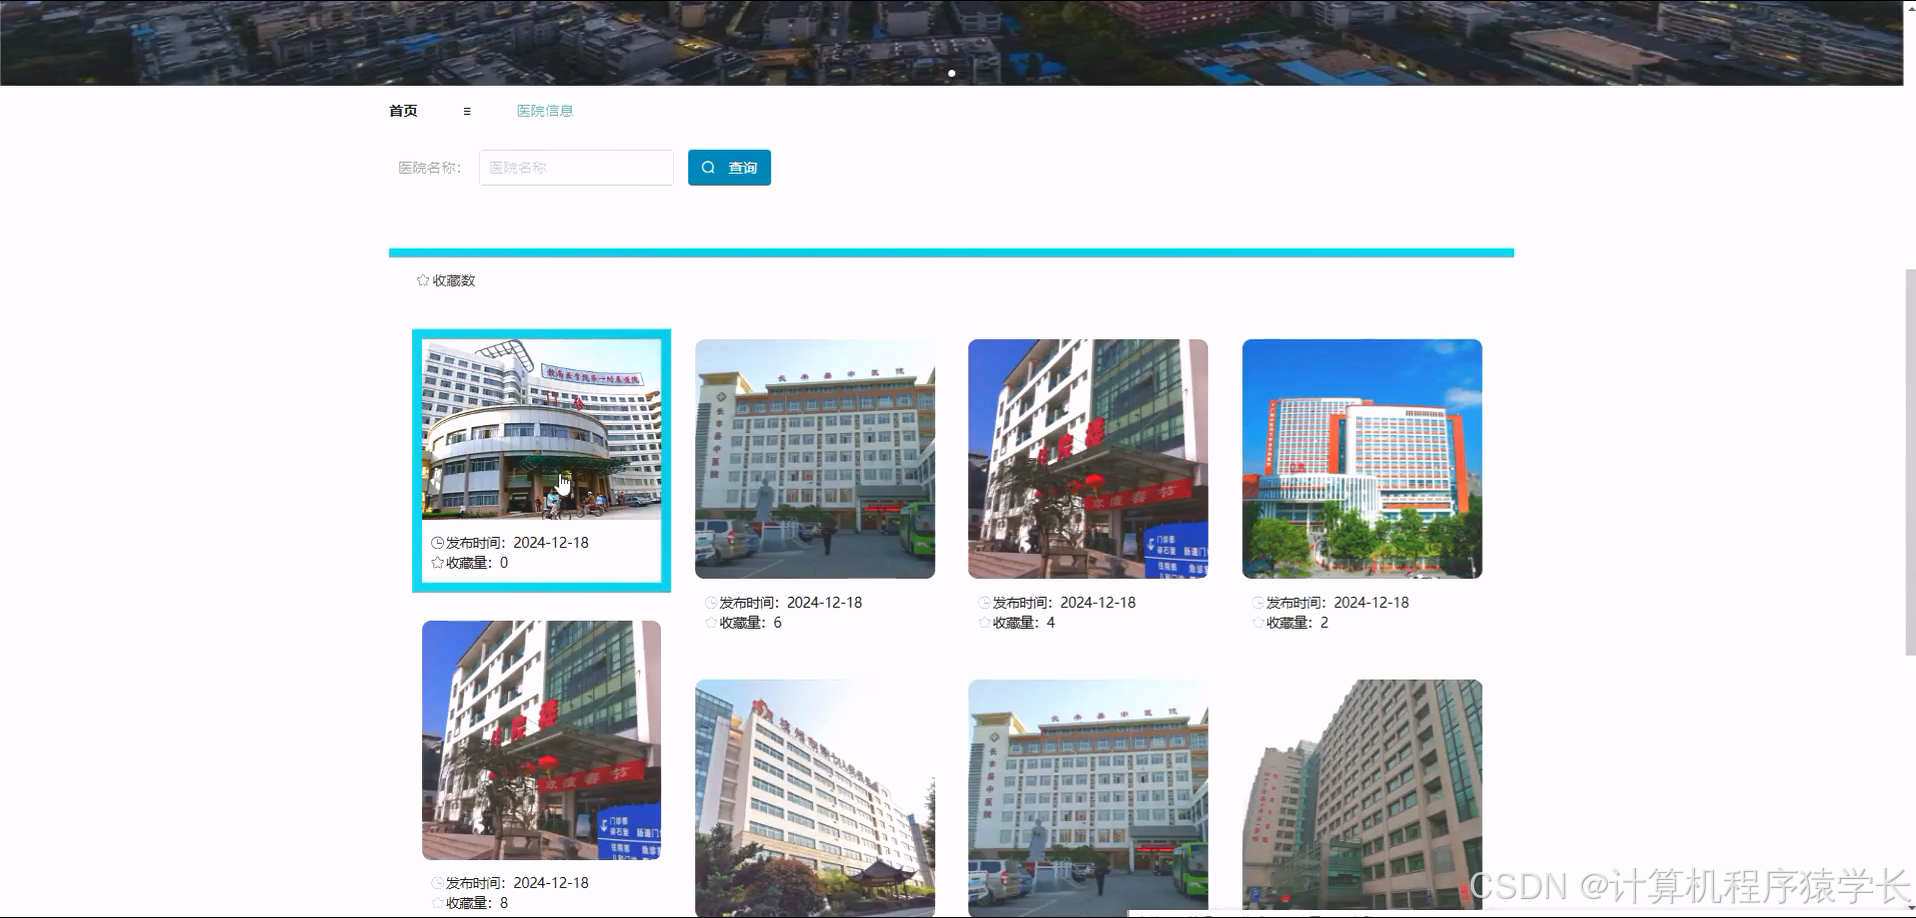Viewport: 1916px width, 918px height.
Task: Click the star icon beside 收藏量: 8
Action: [437, 903]
